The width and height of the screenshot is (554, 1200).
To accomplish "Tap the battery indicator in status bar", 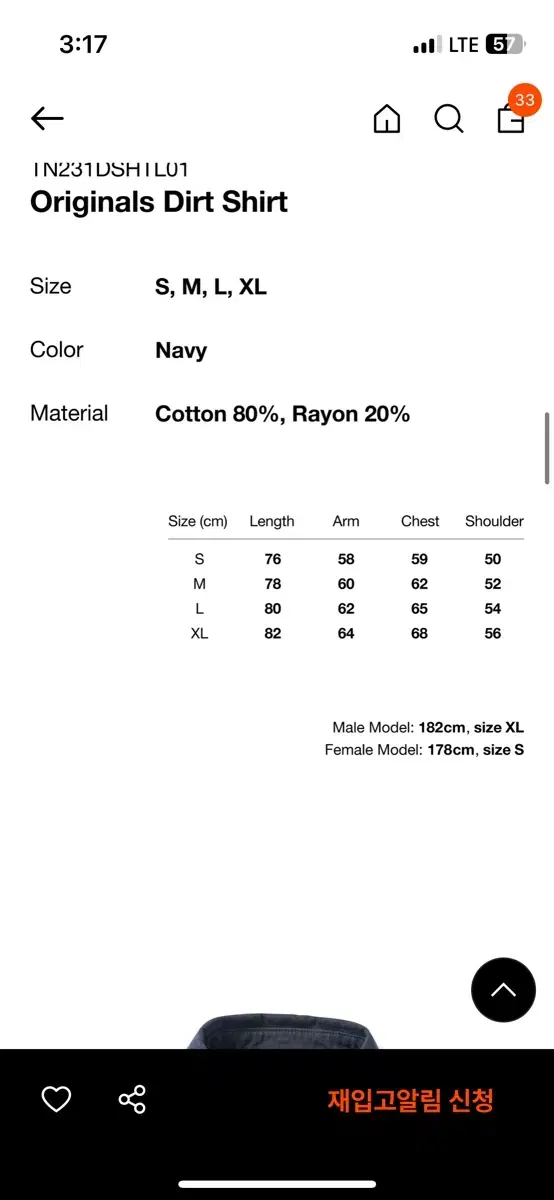I will coord(504,44).
